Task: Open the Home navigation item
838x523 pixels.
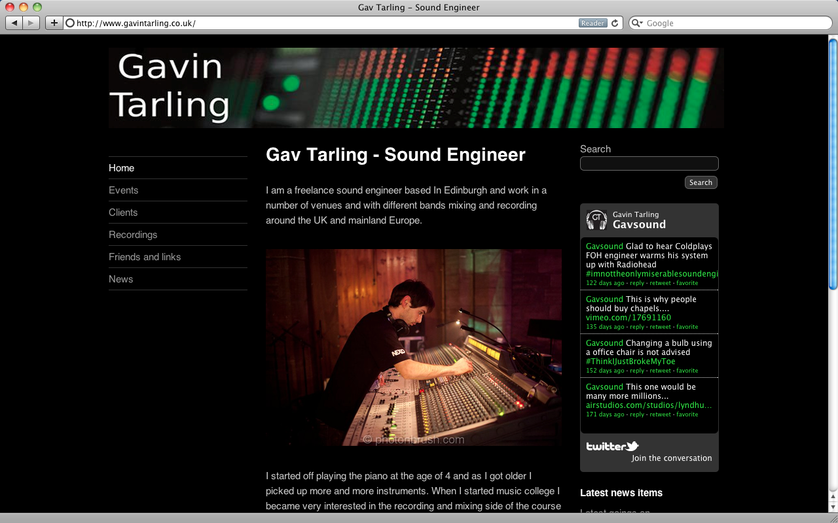Action: tap(121, 168)
